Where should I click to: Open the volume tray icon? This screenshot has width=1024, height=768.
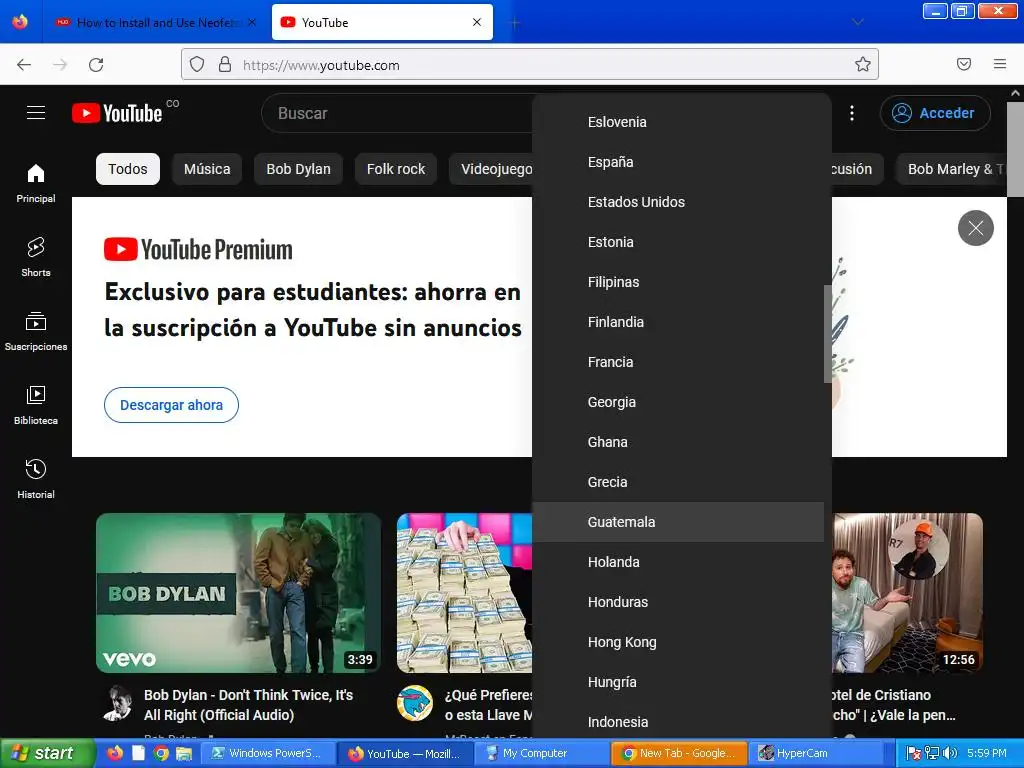pos(950,754)
